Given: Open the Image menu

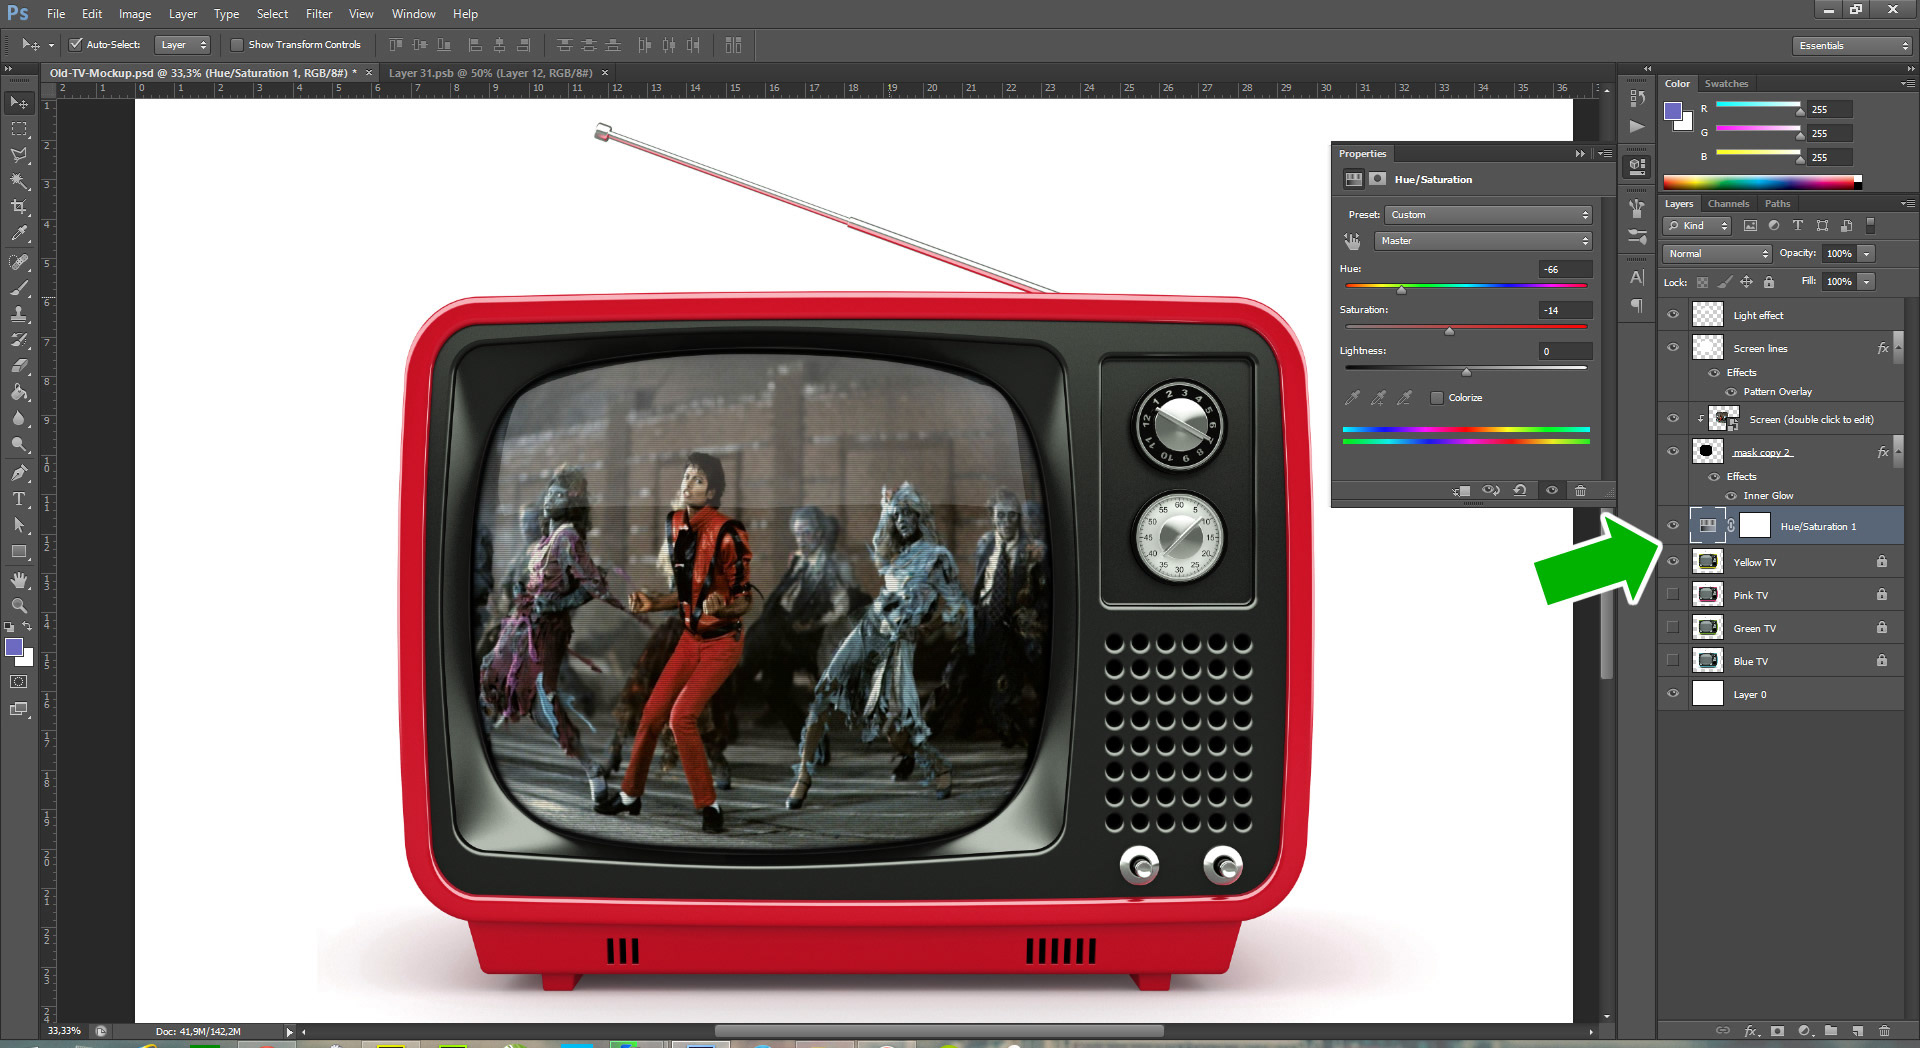Looking at the screenshot, I should tap(135, 14).
